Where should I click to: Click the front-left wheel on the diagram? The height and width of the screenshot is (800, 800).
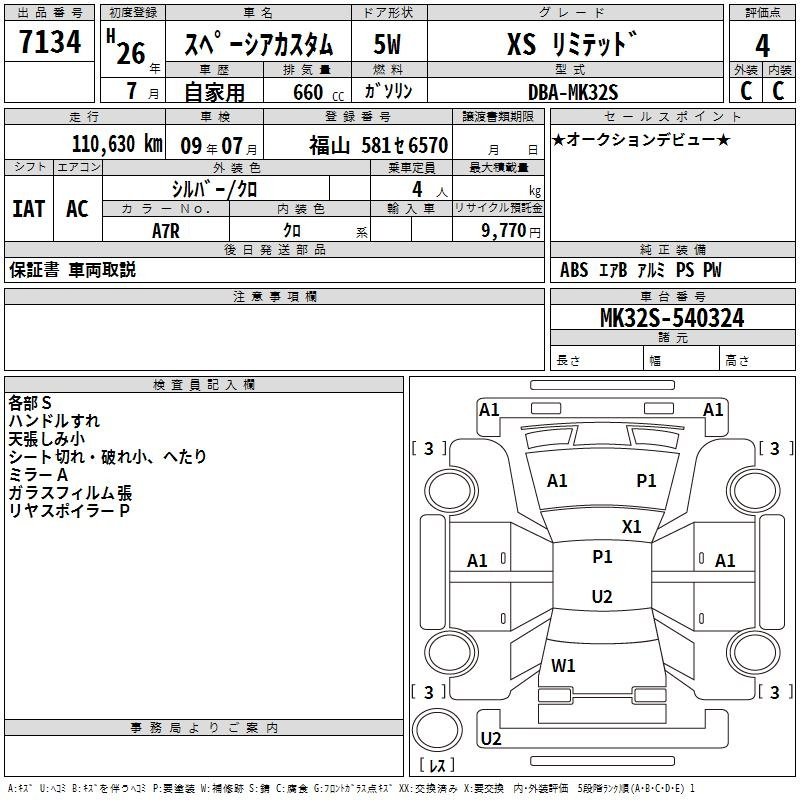[451, 491]
